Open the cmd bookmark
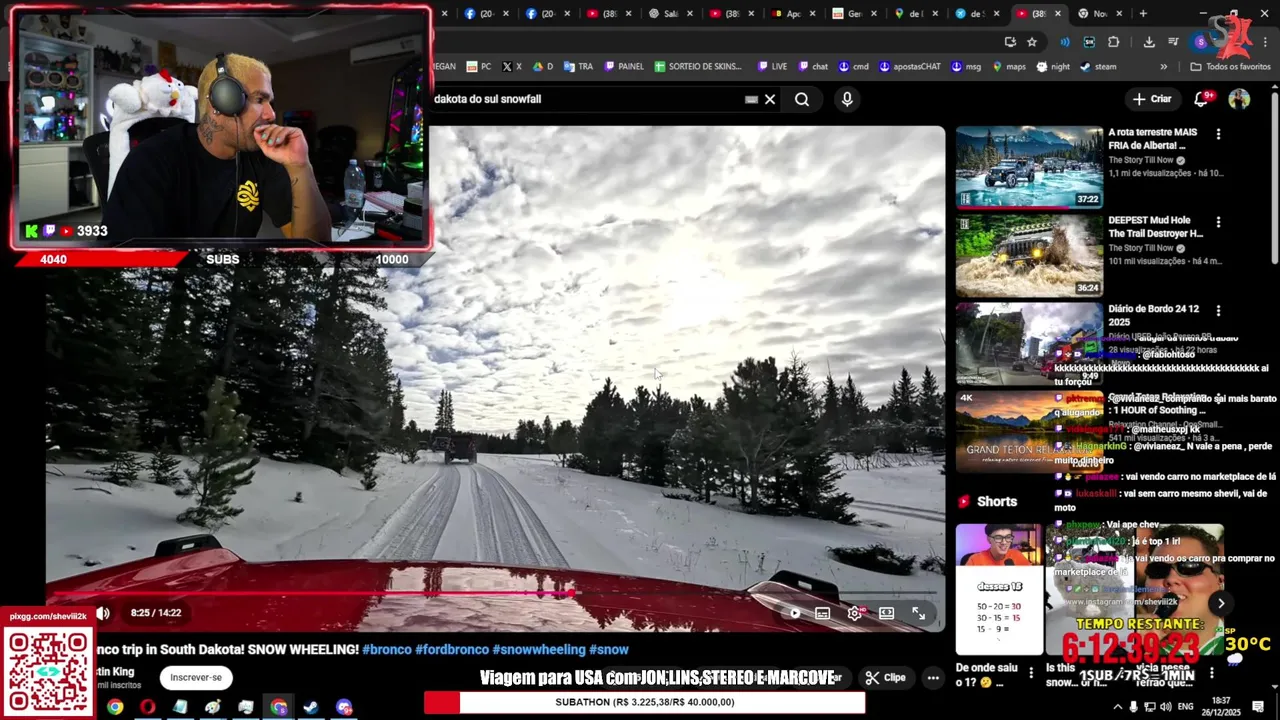The image size is (1280, 720). [x=853, y=67]
